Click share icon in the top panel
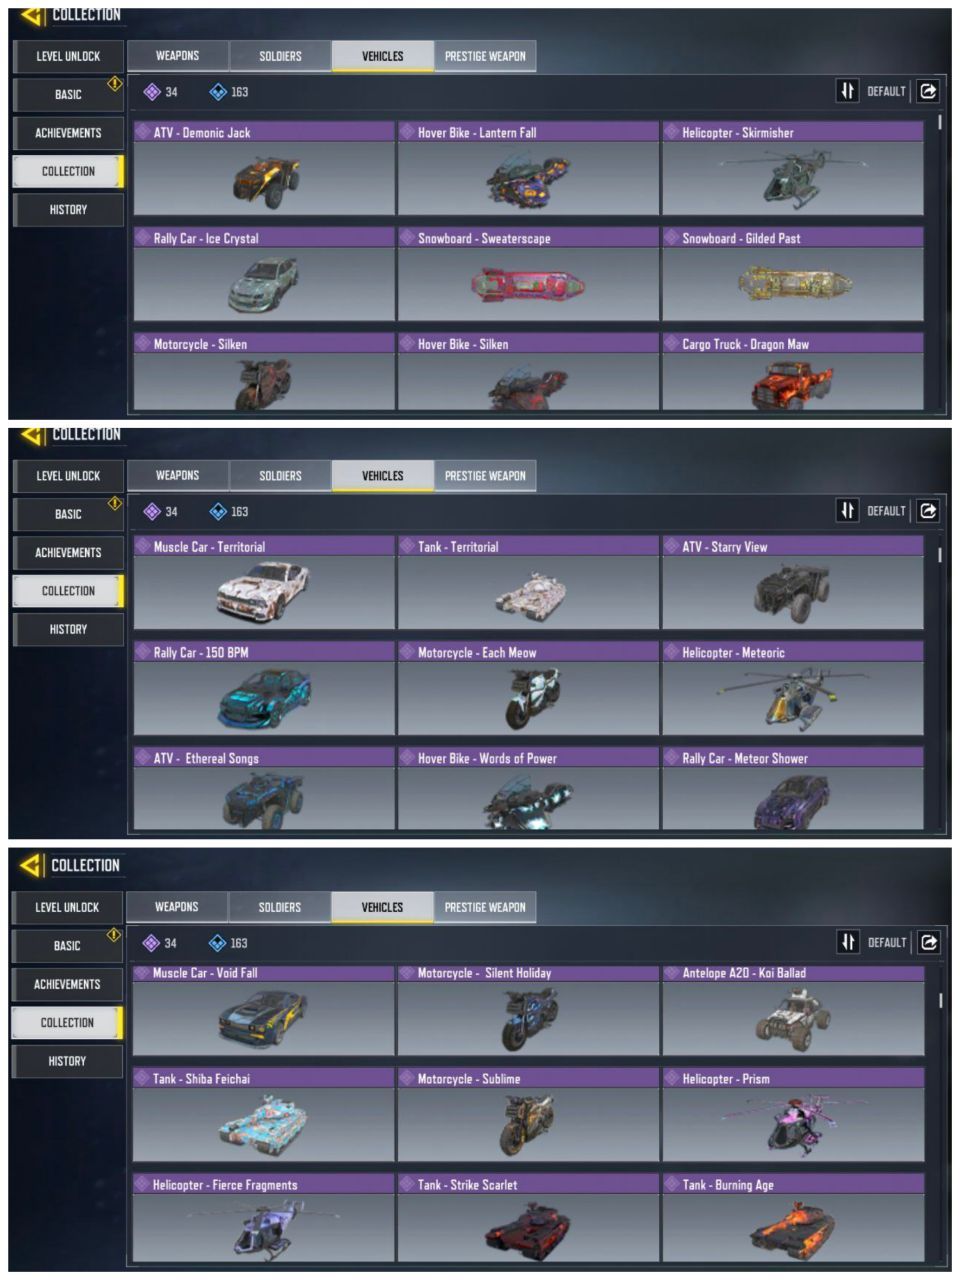Viewport: 960px width, 1280px height. (928, 91)
